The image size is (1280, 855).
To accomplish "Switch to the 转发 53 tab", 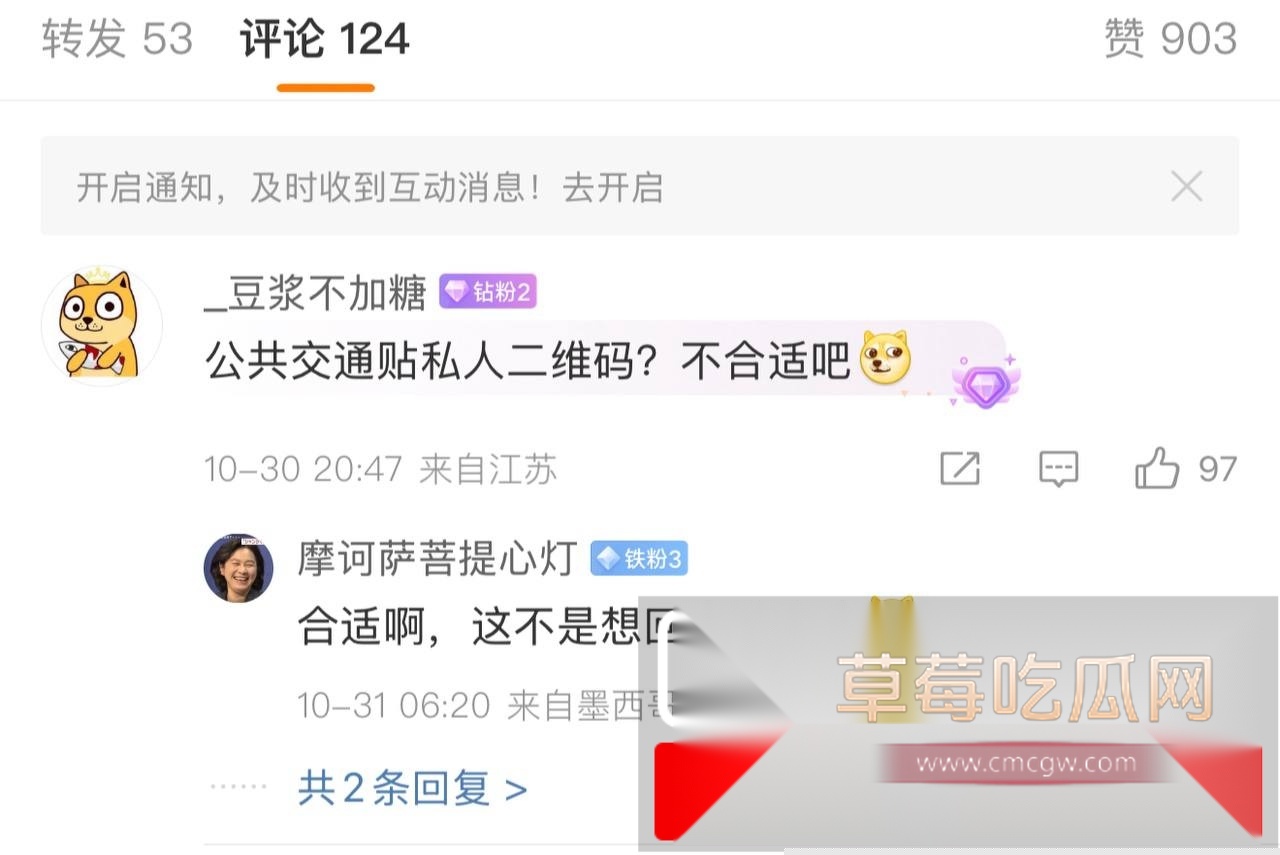I will 117,39.
